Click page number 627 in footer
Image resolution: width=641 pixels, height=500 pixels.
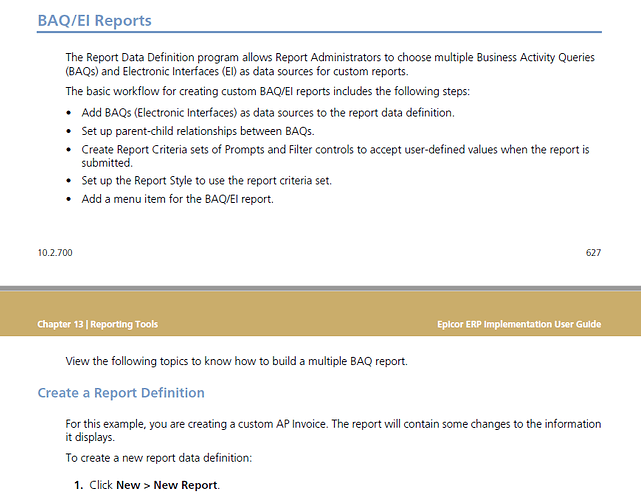coord(593,253)
